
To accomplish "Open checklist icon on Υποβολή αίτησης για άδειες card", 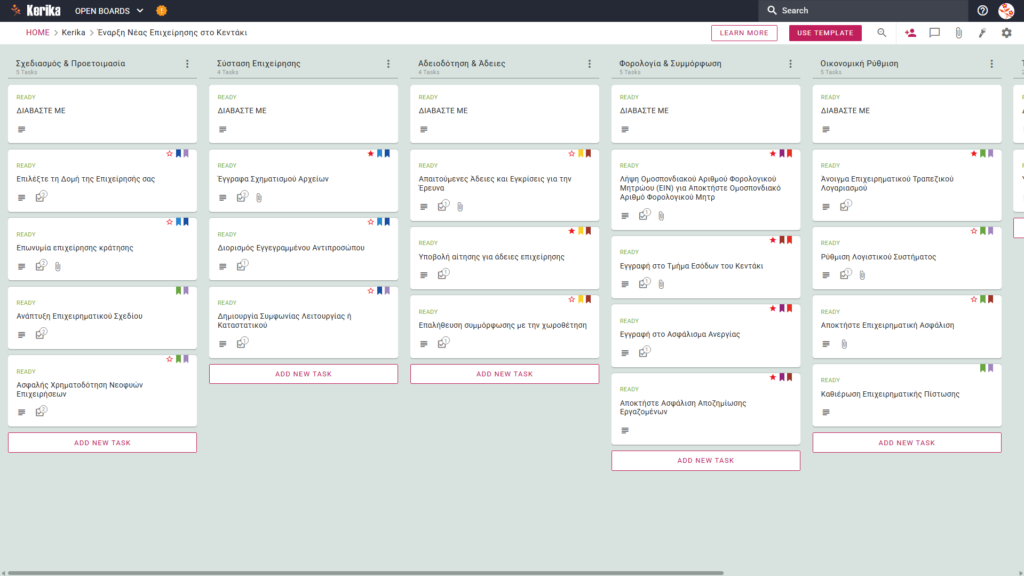I will pos(443,274).
